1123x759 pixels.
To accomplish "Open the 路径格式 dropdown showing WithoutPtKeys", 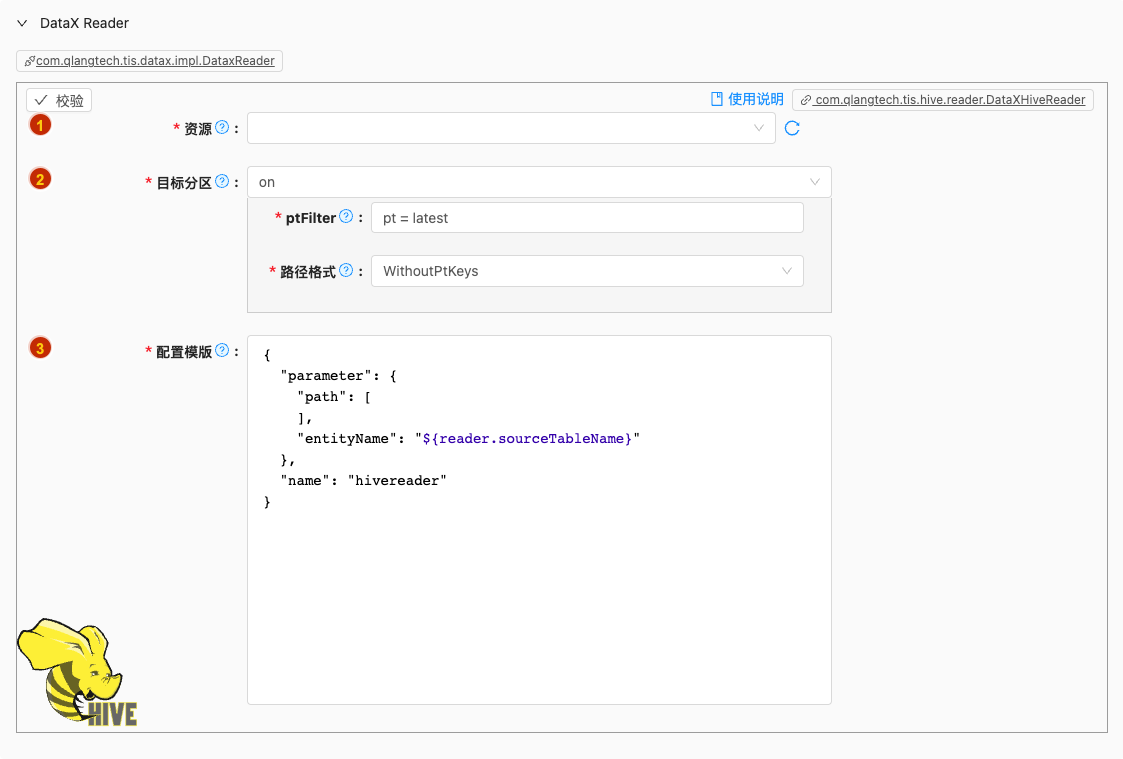I will (586, 271).
